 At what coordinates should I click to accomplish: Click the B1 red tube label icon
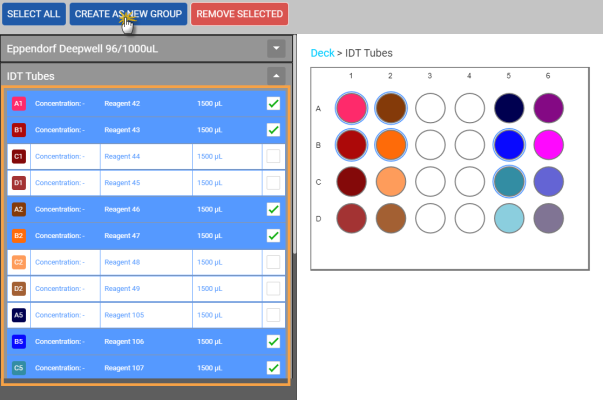[18, 130]
